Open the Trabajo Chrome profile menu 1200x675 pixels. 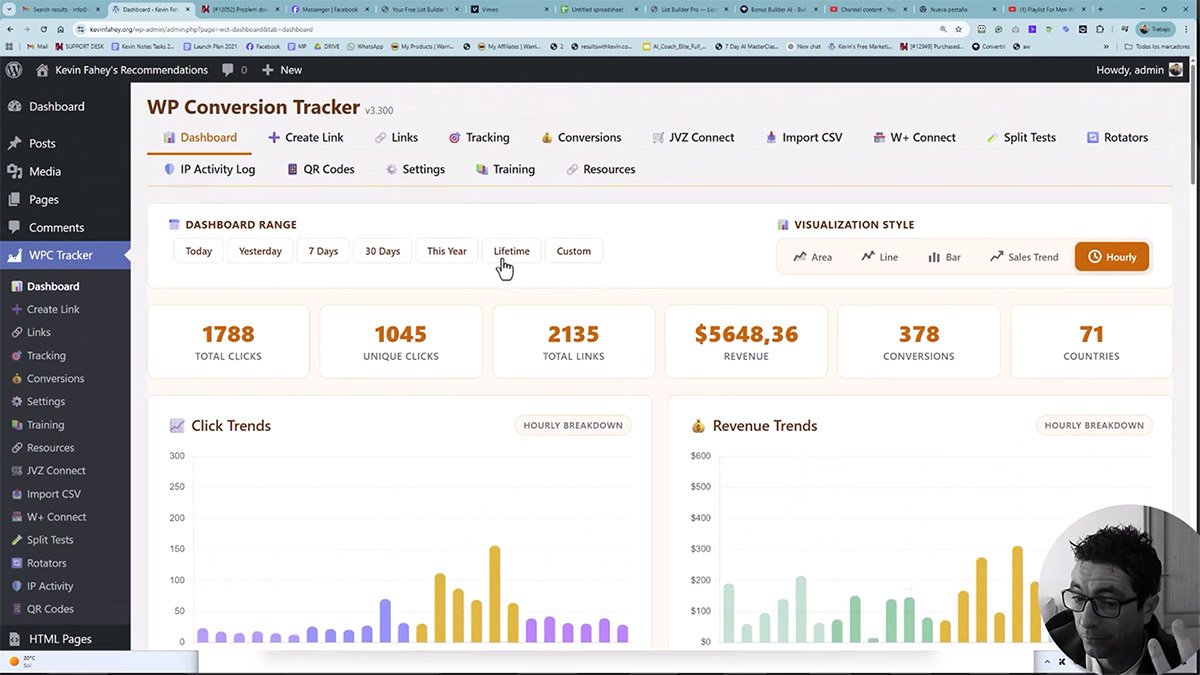click(x=1155, y=30)
